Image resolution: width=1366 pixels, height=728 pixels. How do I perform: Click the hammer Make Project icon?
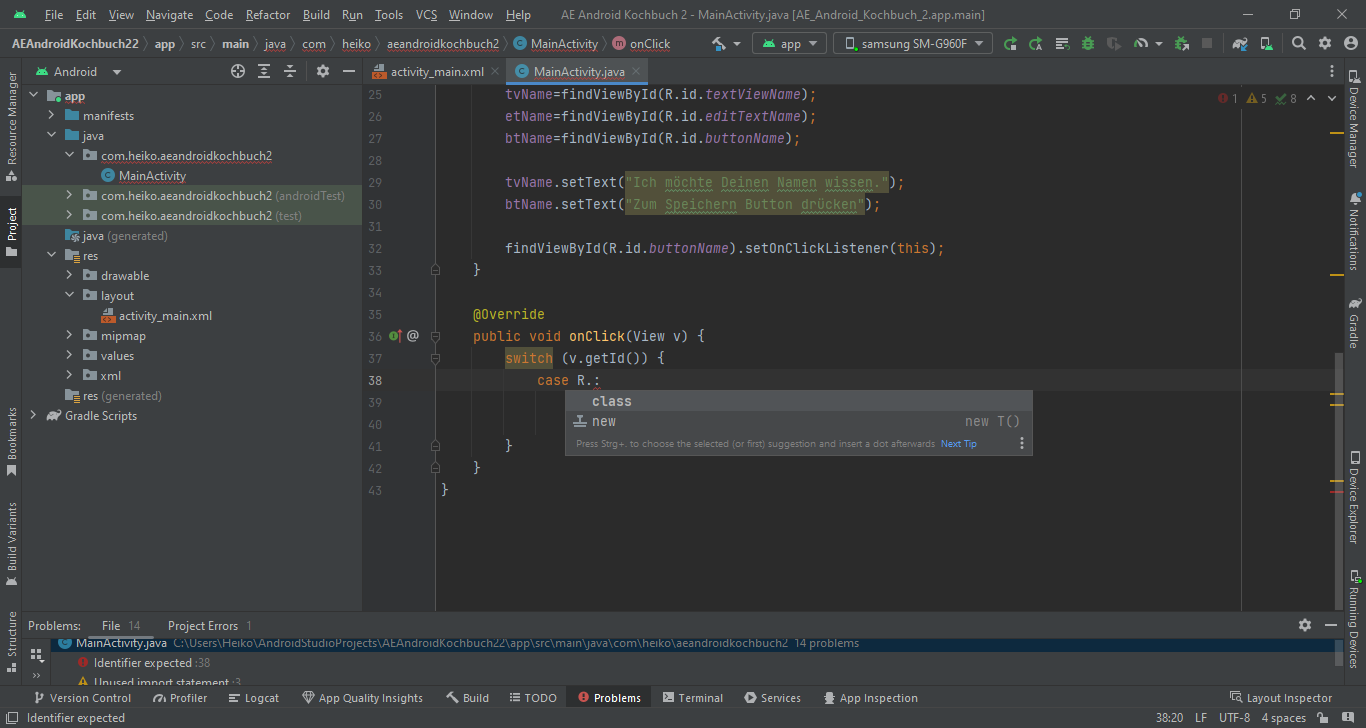coord(719,44)
